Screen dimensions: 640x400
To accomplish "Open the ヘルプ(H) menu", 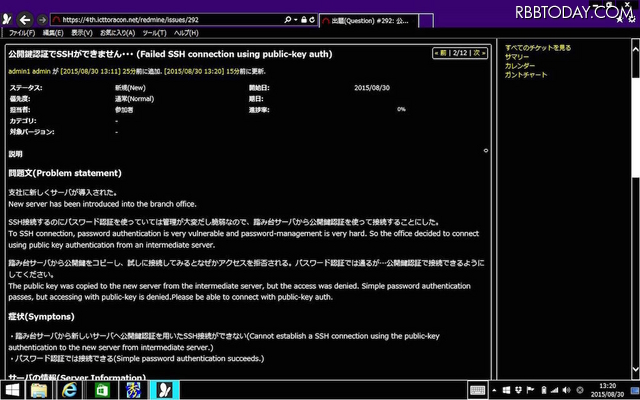I will (x=186, y=33).
